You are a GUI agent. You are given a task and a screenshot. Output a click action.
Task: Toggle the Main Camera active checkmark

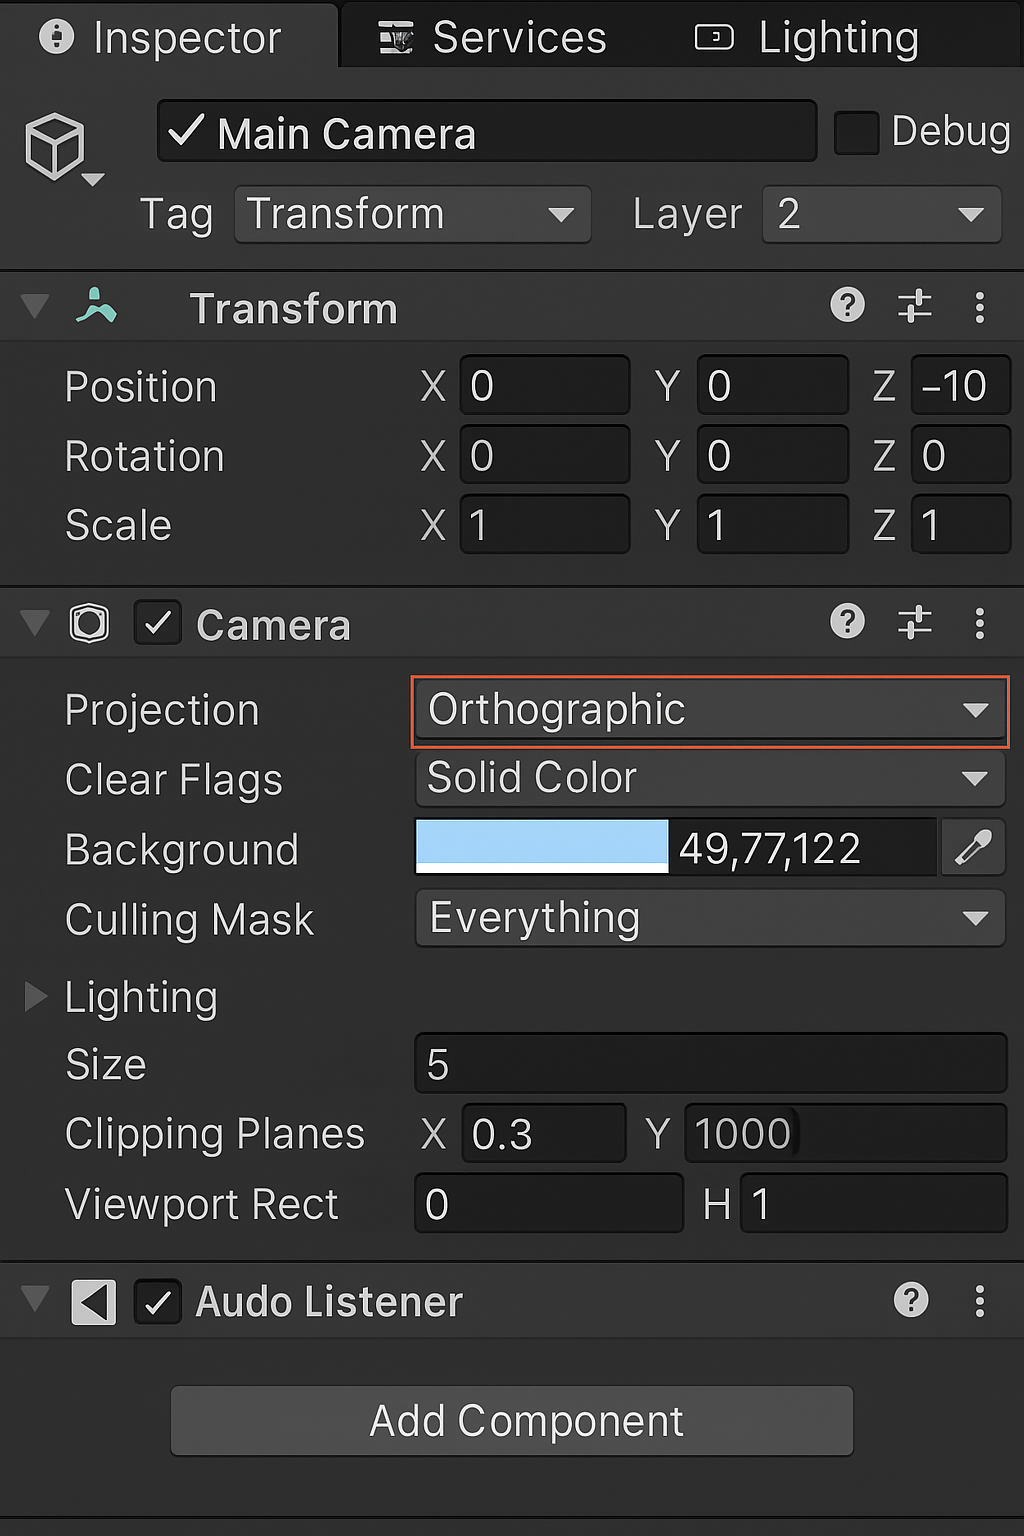click(x=186, y=131)
